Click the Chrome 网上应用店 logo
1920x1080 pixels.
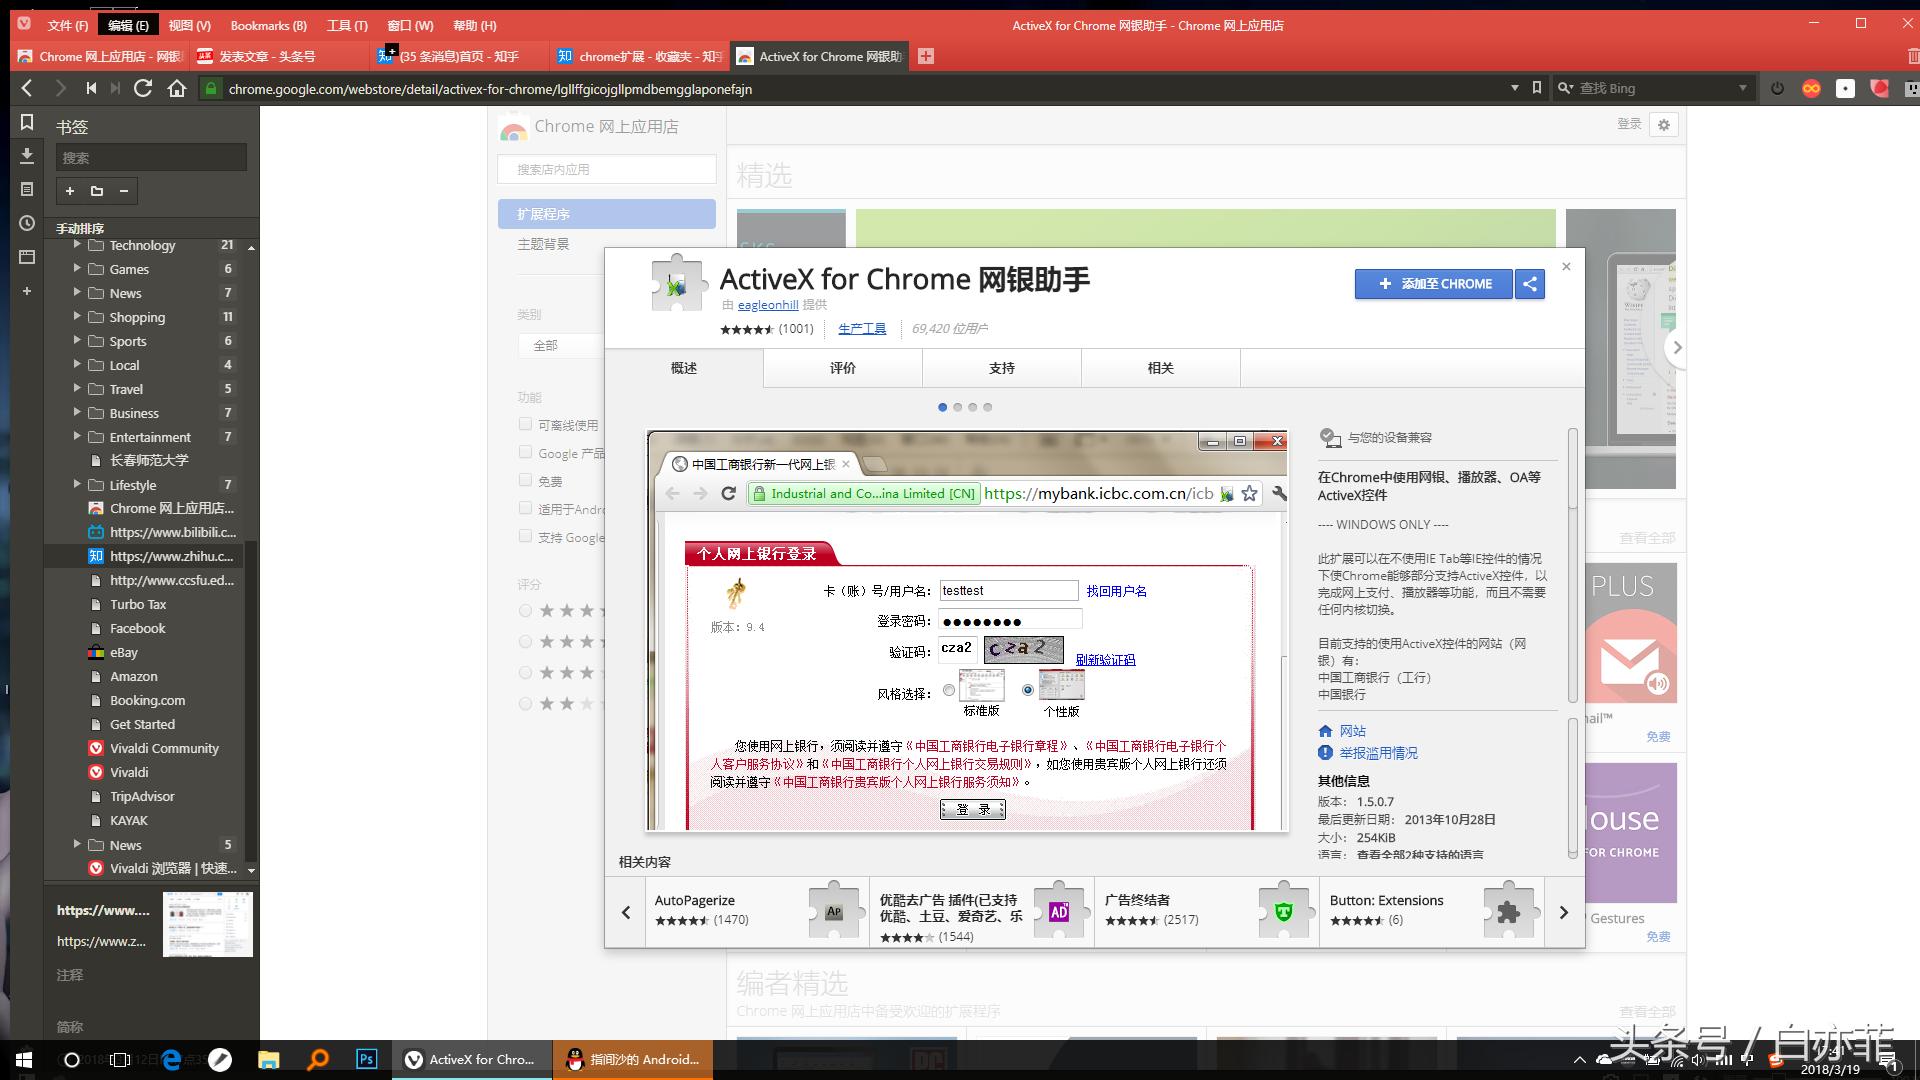(x=513, y=127)
